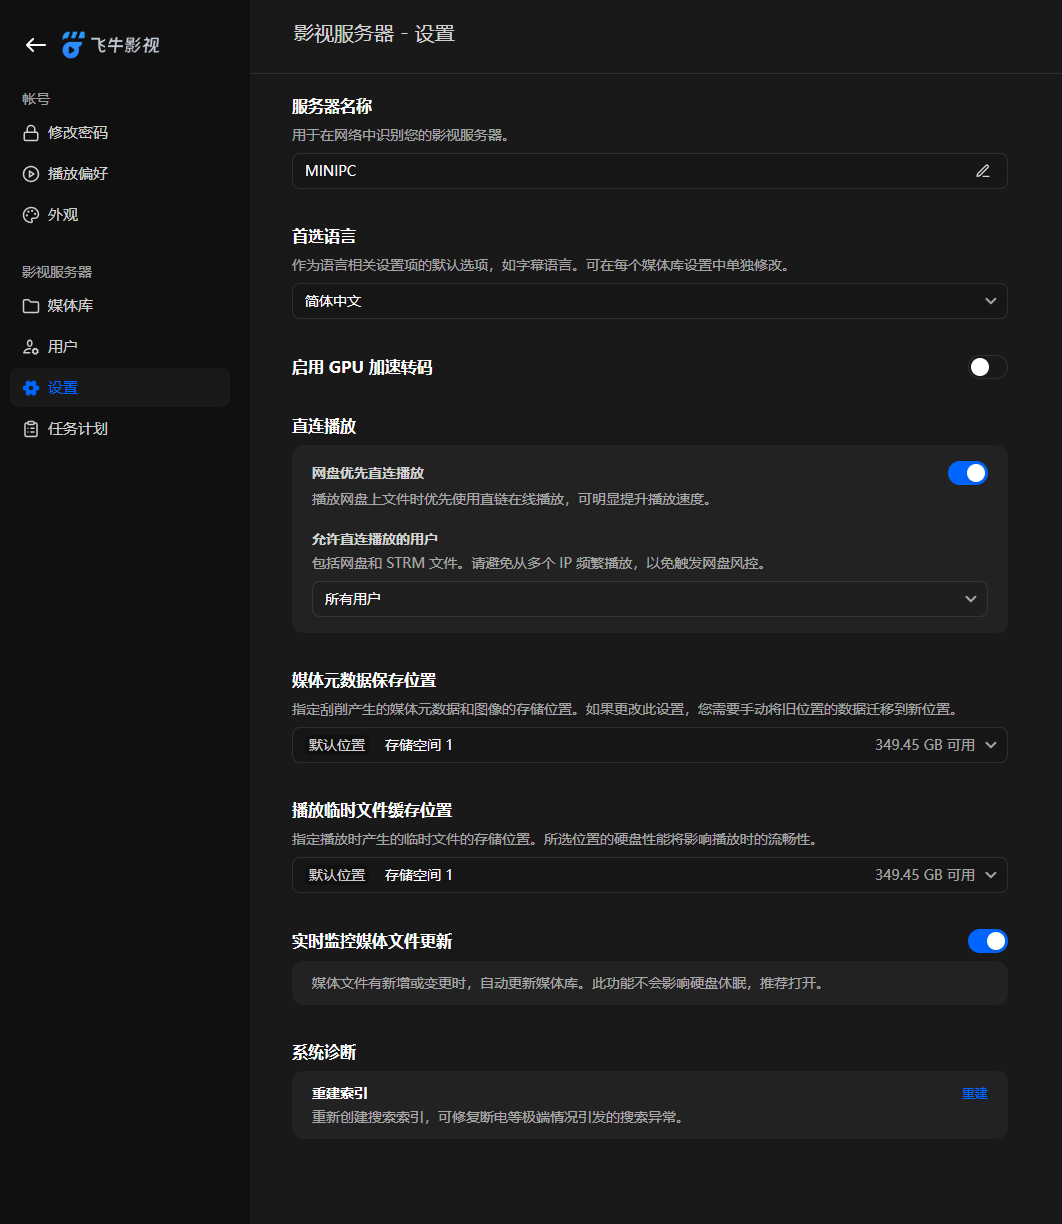This screenshot has height=1224, width=1062.
Task: Open 播放临时文件缓存位置 storage dropdown
Action: [650, 875]
